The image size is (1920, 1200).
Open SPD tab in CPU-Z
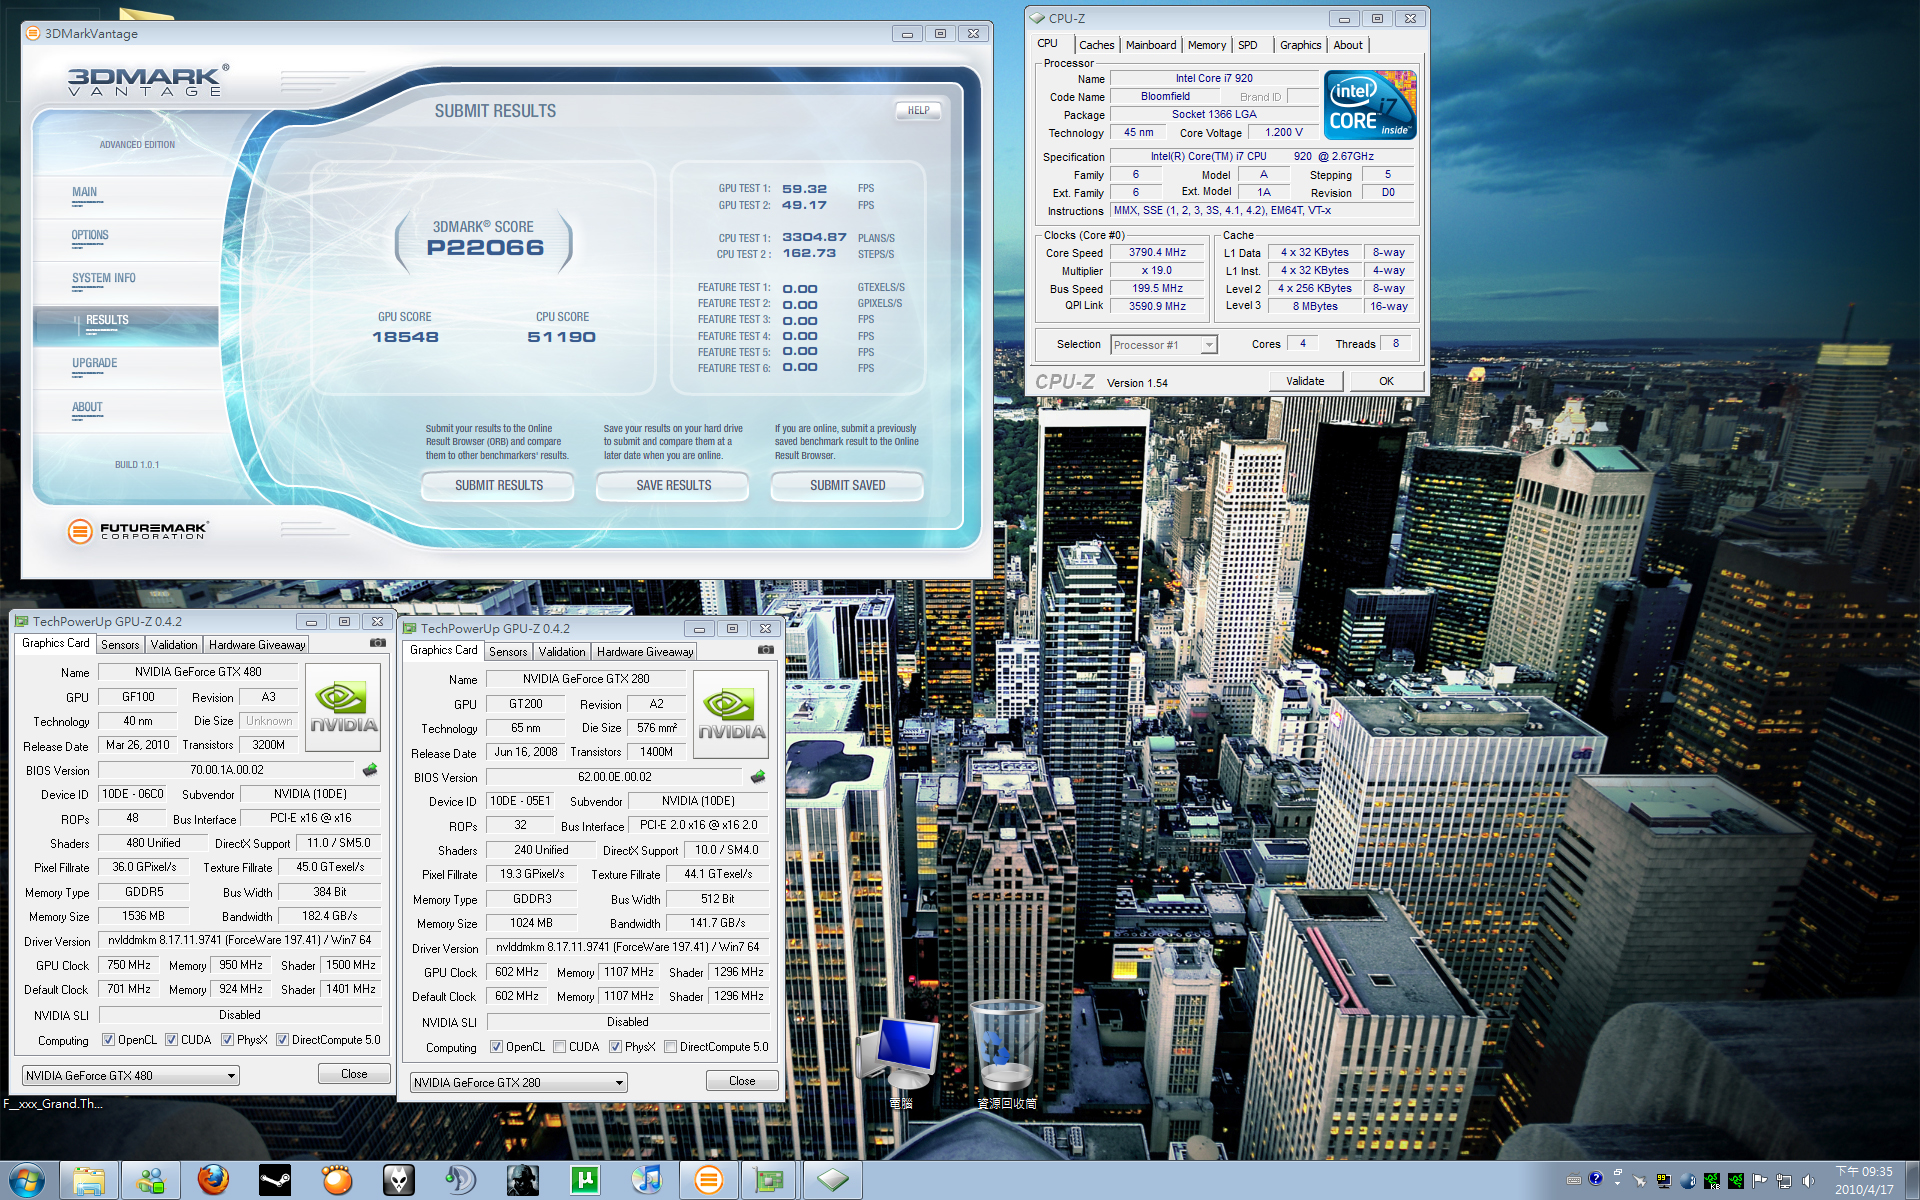1248,45
